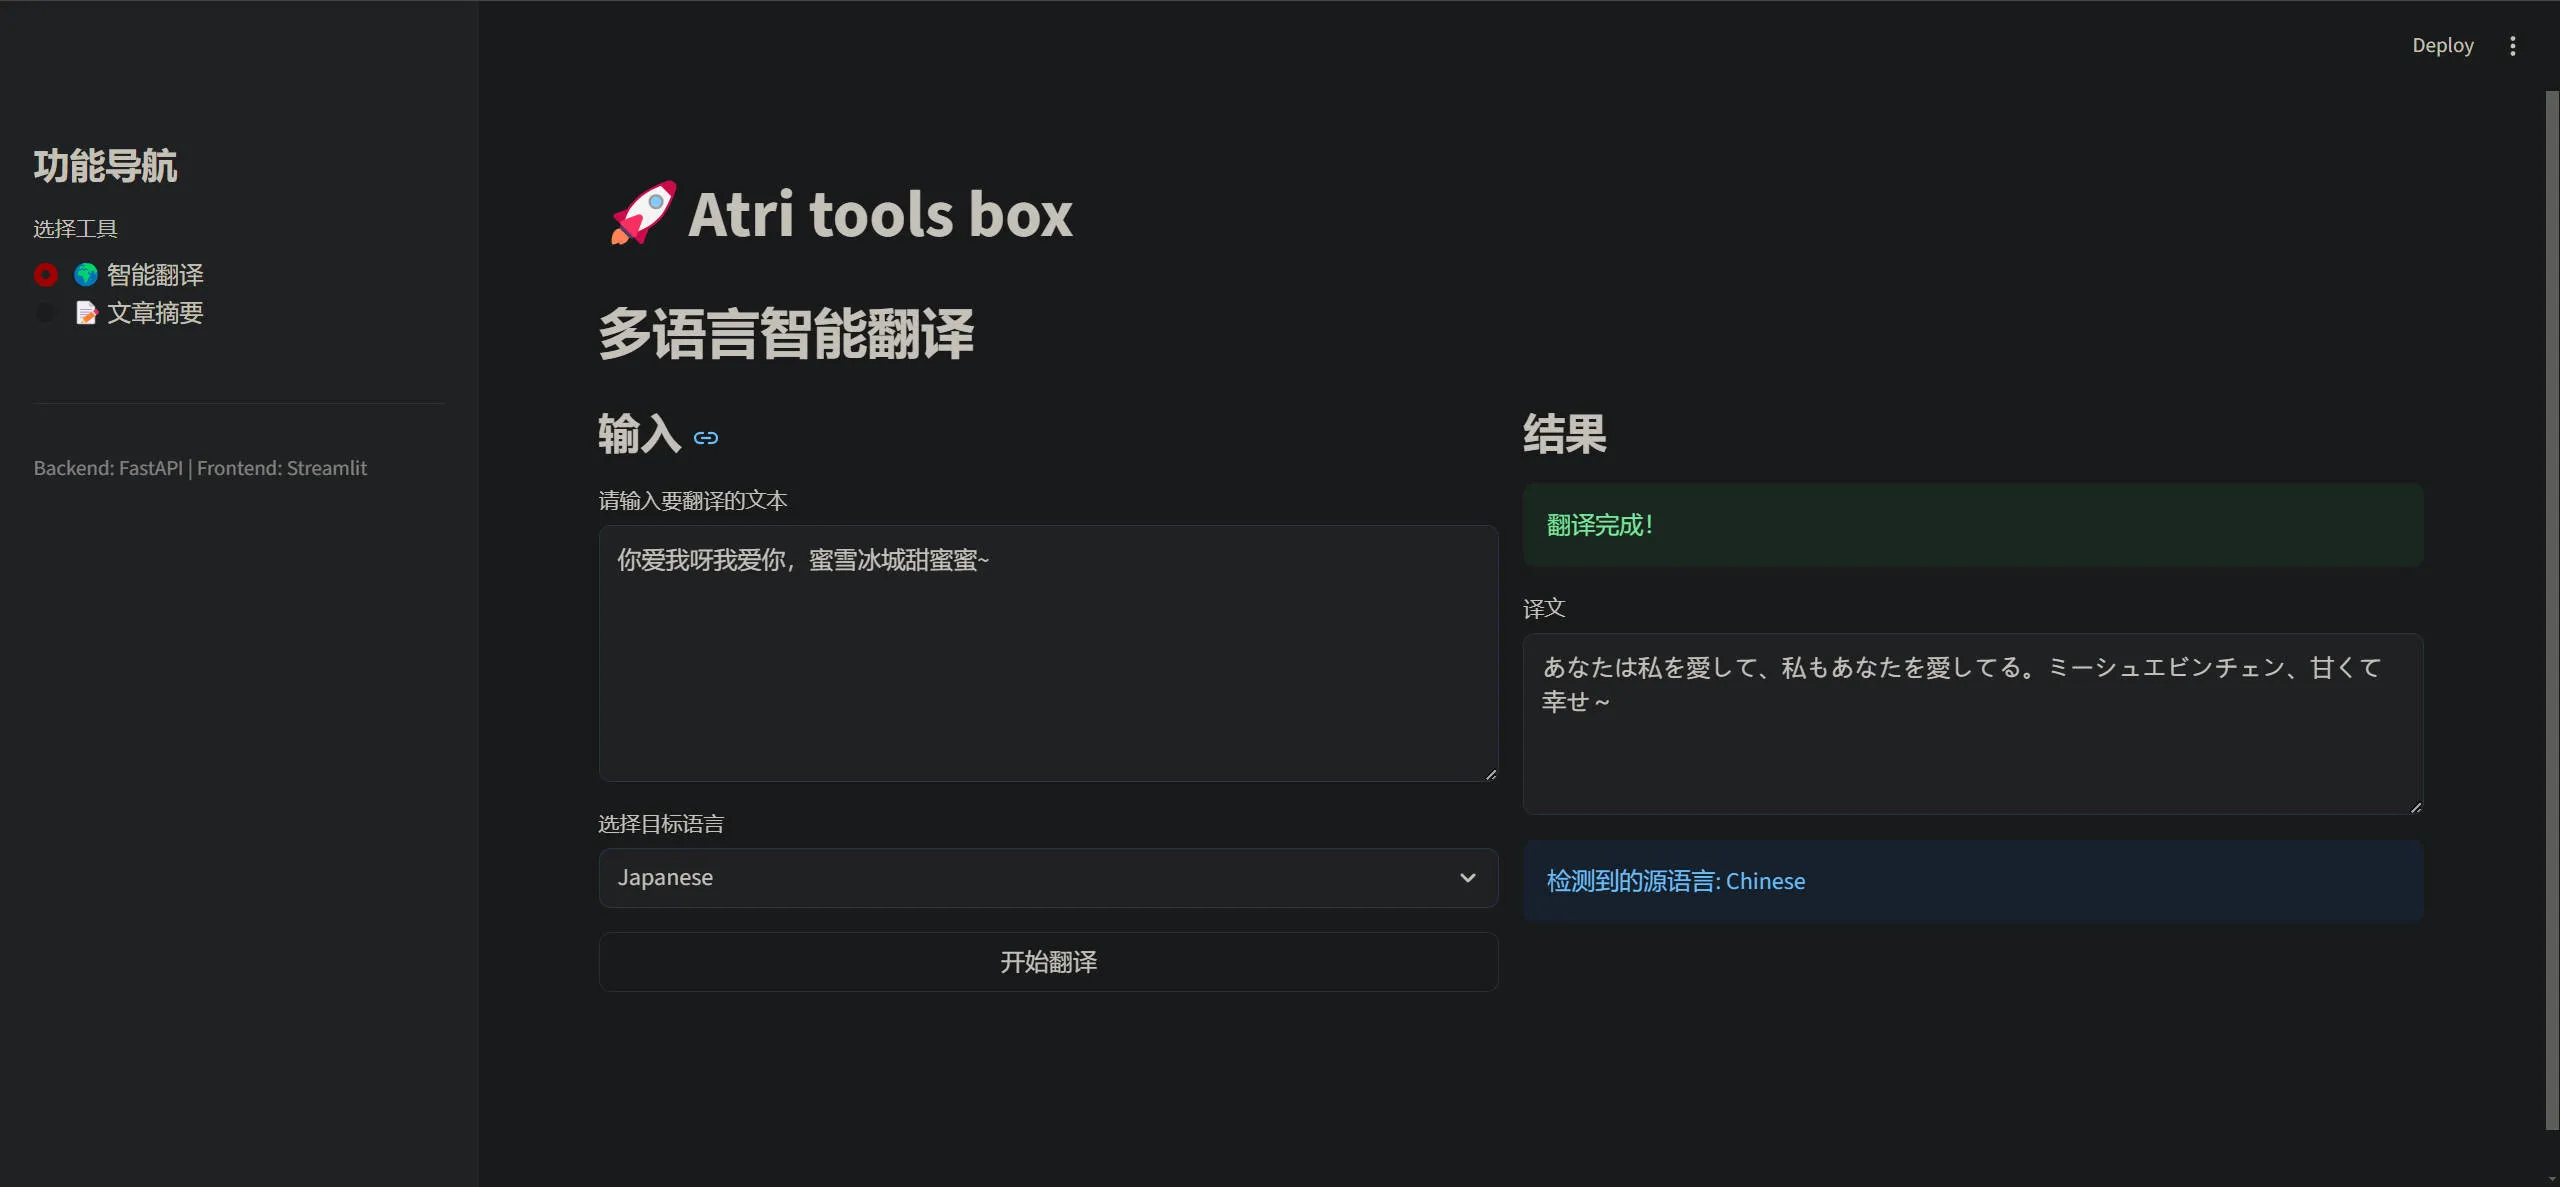Click the memo icon for 文章摘要

pyautogui.click(x=86, y=313)
